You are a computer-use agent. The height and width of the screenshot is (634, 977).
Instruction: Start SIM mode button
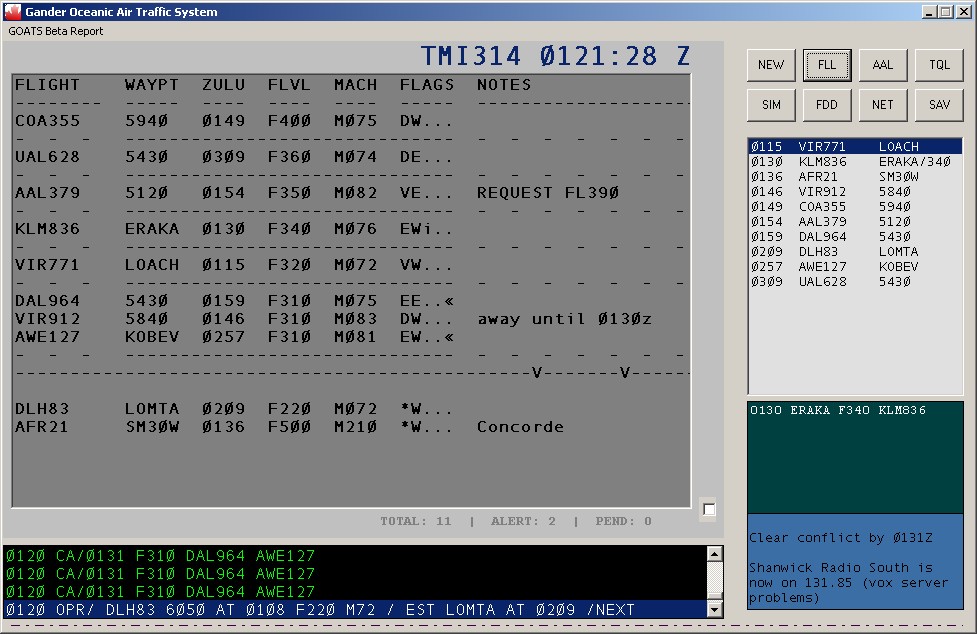pos(771,105)
